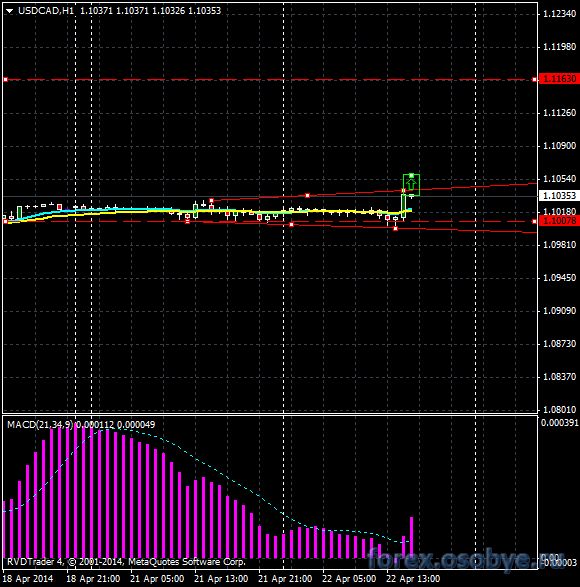Viewport: 580px width, 587px height.
Task: Open the forex.osobye.ru watermark link
Action: [465, 560]
